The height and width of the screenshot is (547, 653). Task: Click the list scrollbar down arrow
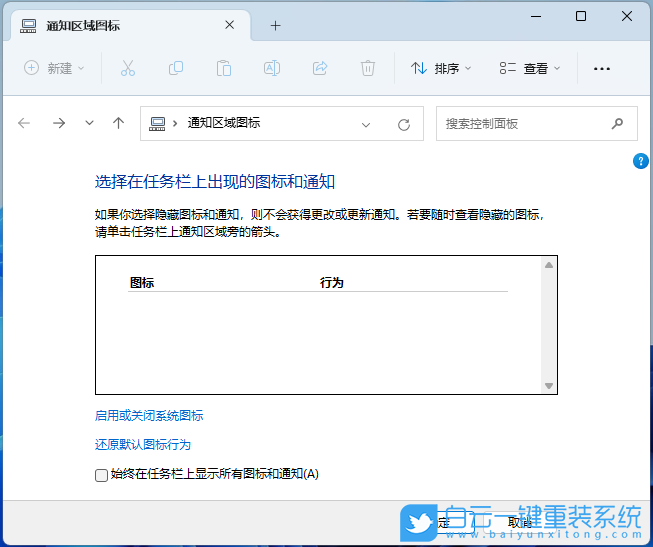click(549, 386)
